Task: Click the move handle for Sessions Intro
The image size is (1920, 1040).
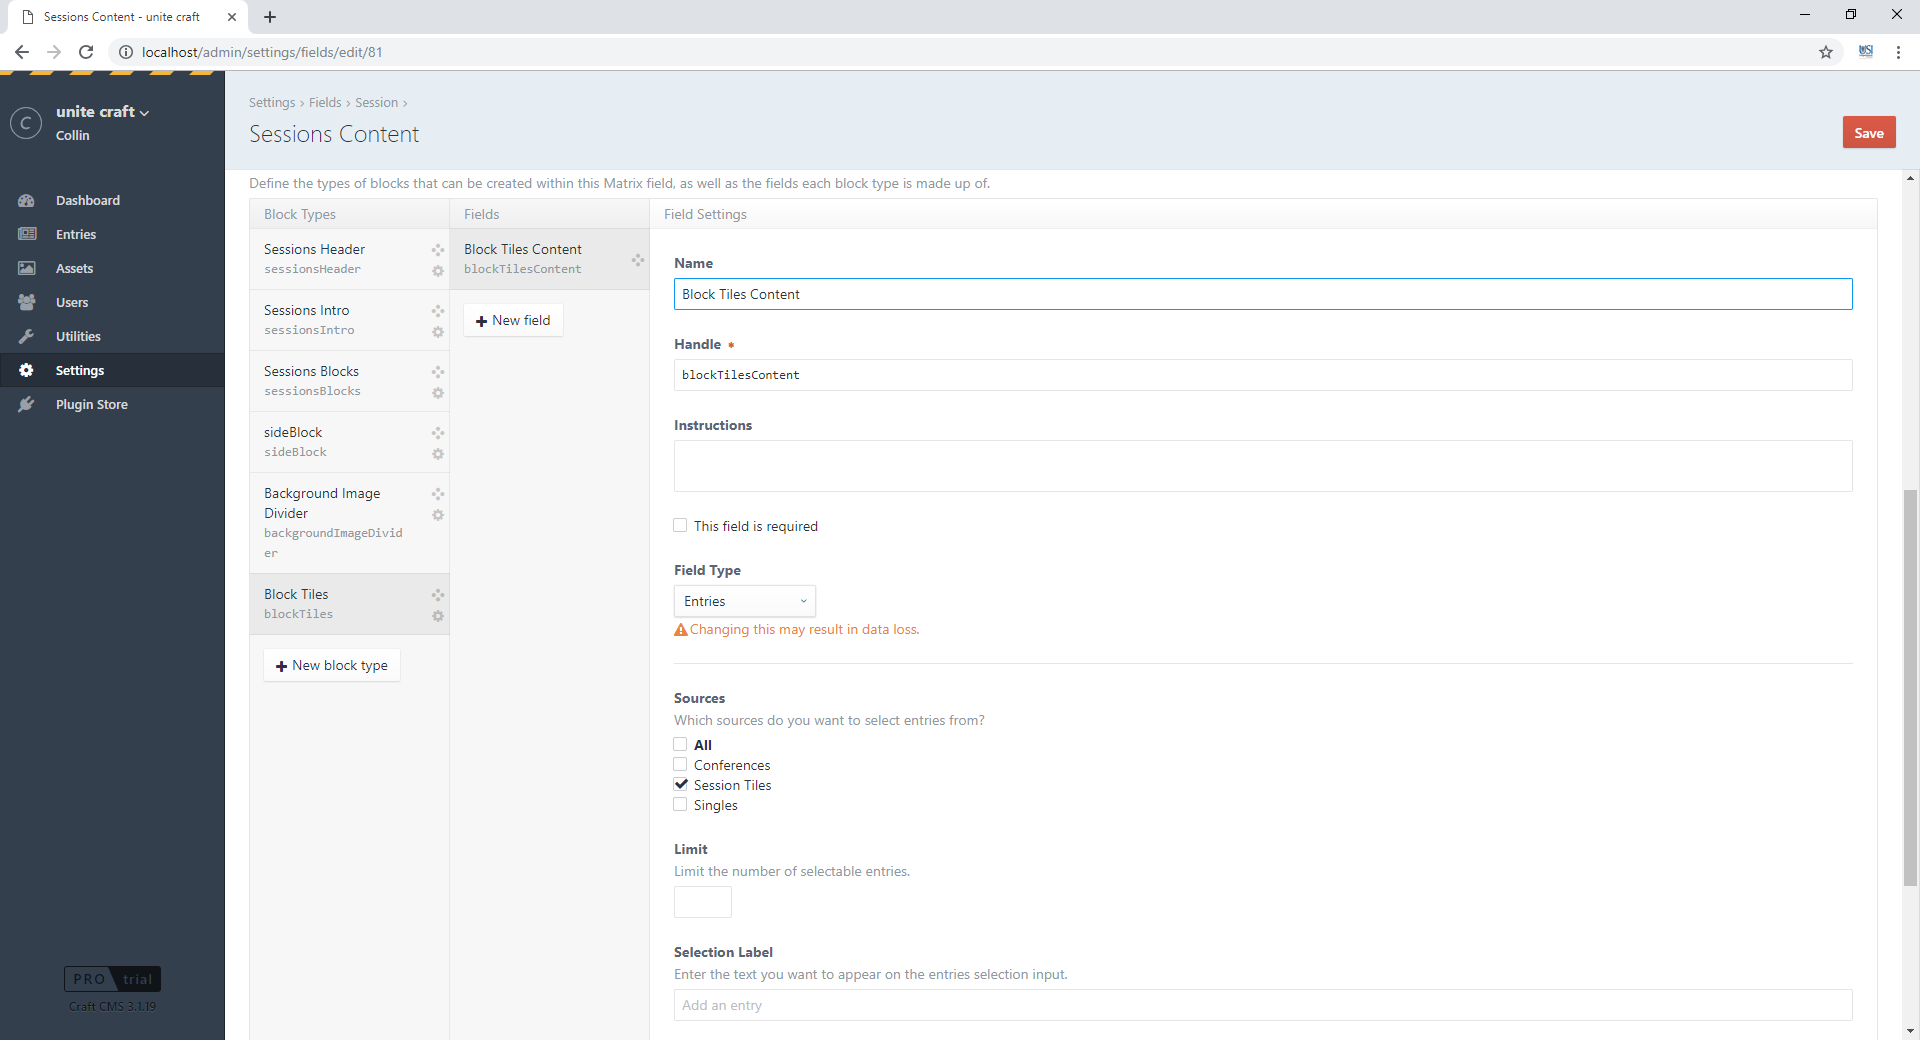Action: (437, 311)
